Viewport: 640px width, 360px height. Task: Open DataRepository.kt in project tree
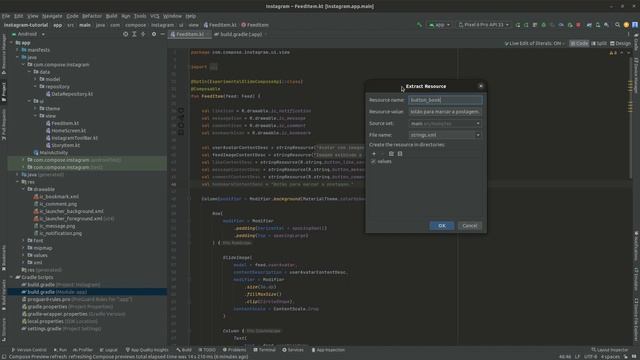click(x=69, y=94)
